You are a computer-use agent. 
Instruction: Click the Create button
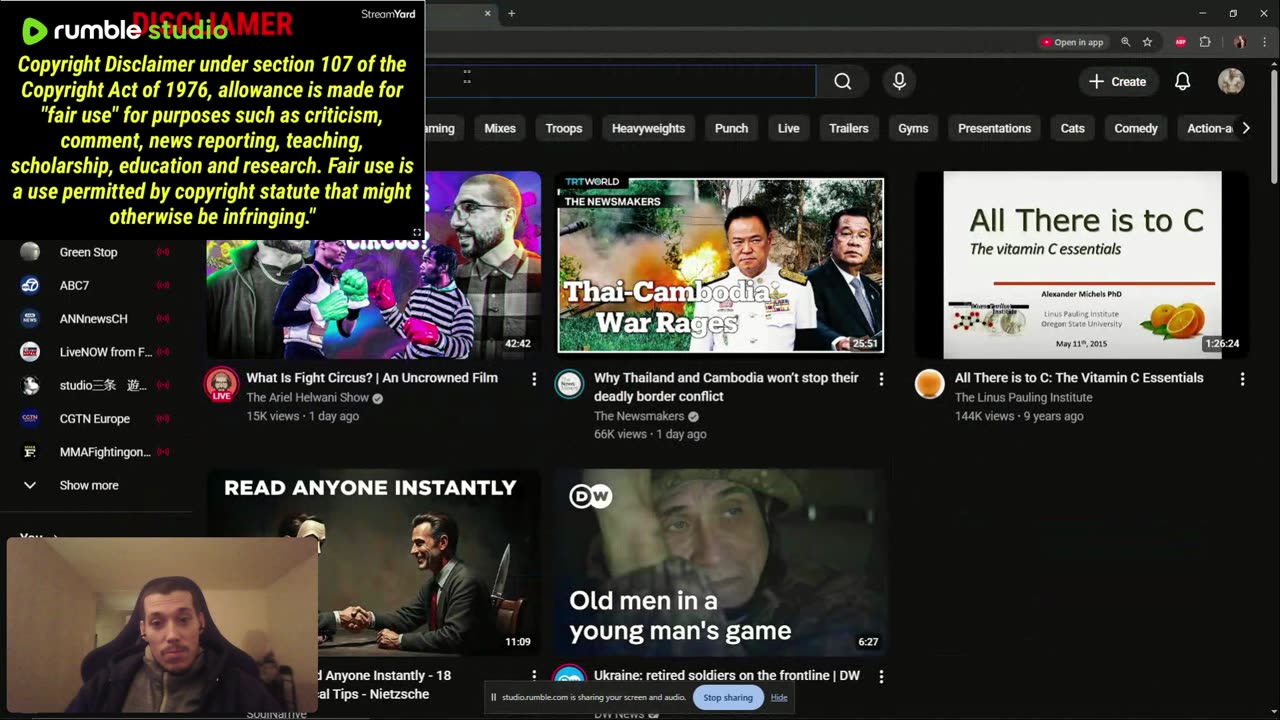[1118, 82]
